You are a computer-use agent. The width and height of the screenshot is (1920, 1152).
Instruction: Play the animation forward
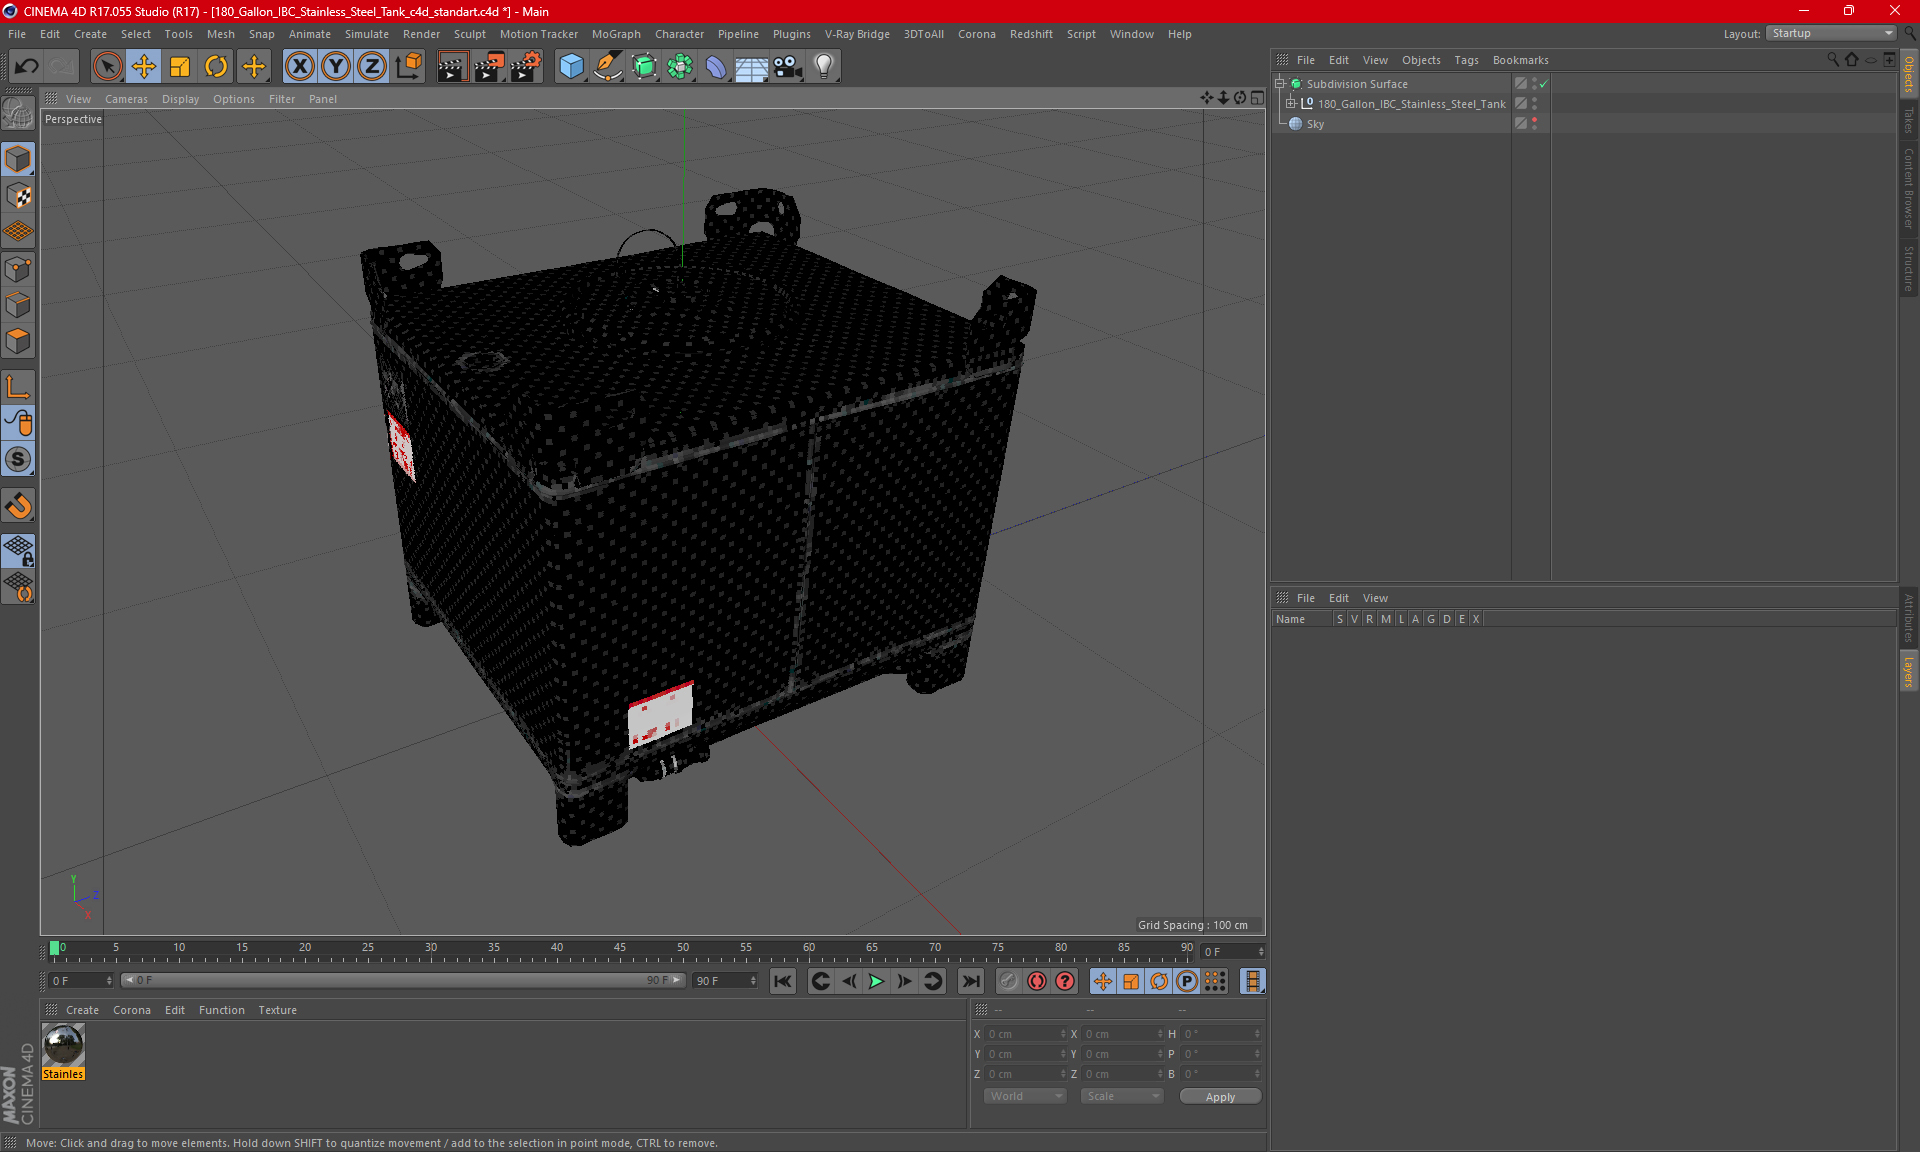[x=876, y=981]
